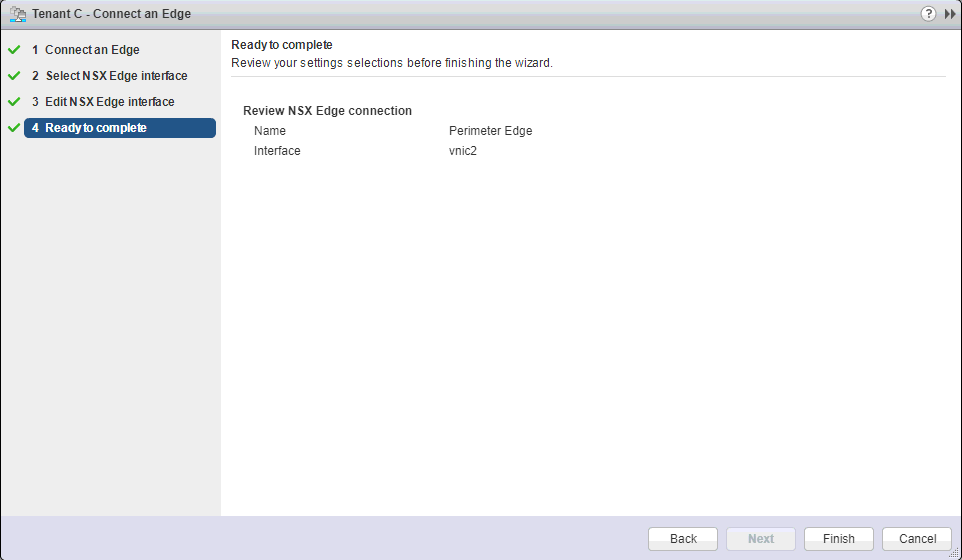Click the vnic2 interface value
Image resolution: width=962 pixels, height=560 pixels.
(x=463, y=151)
